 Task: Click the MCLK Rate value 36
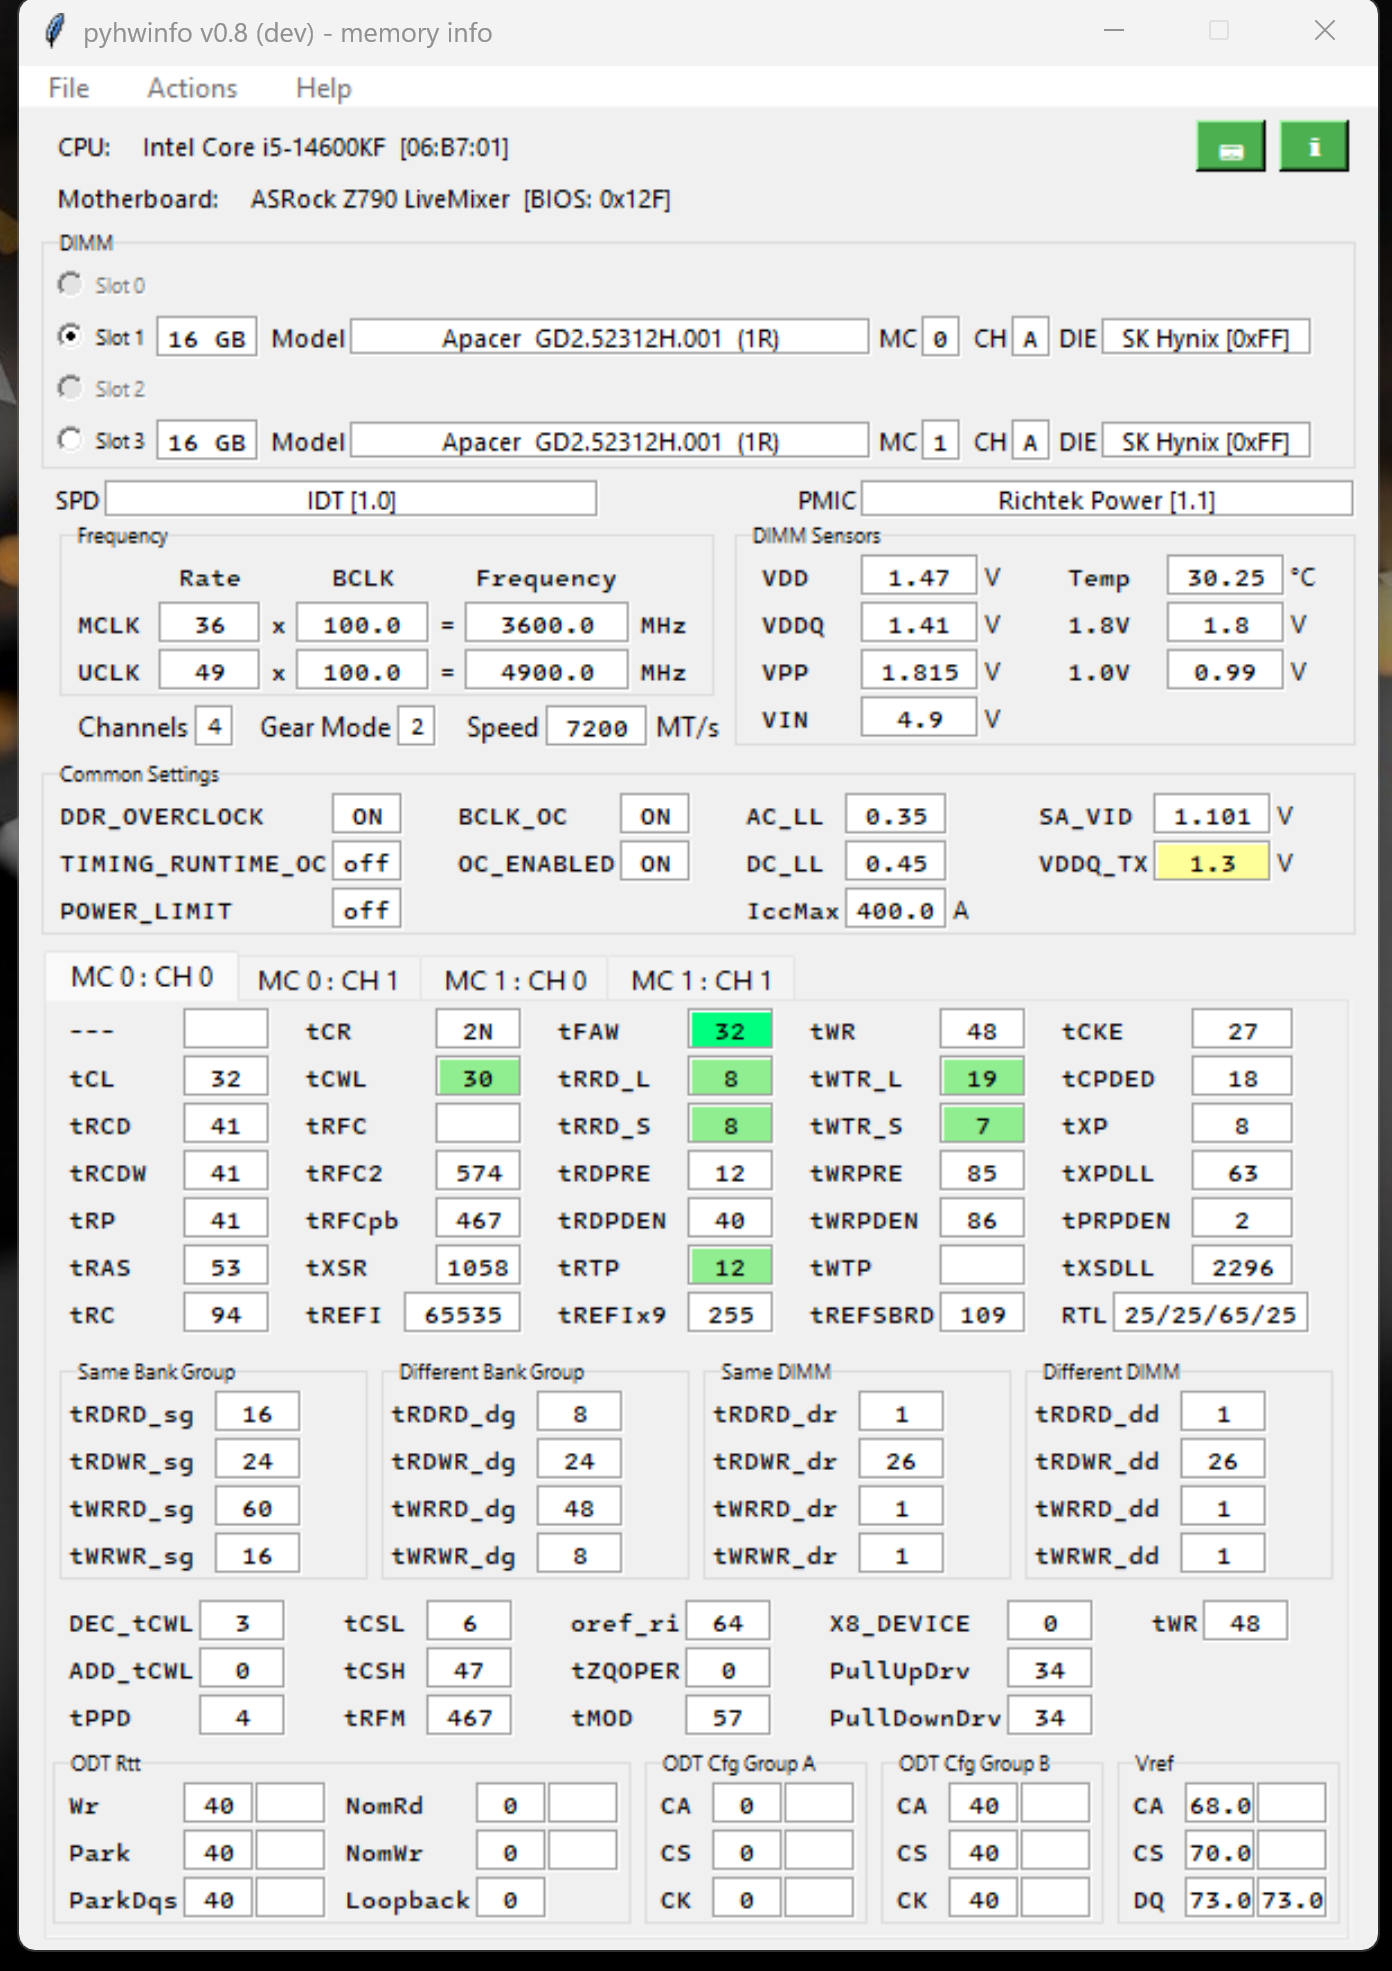tap(209, 624)
